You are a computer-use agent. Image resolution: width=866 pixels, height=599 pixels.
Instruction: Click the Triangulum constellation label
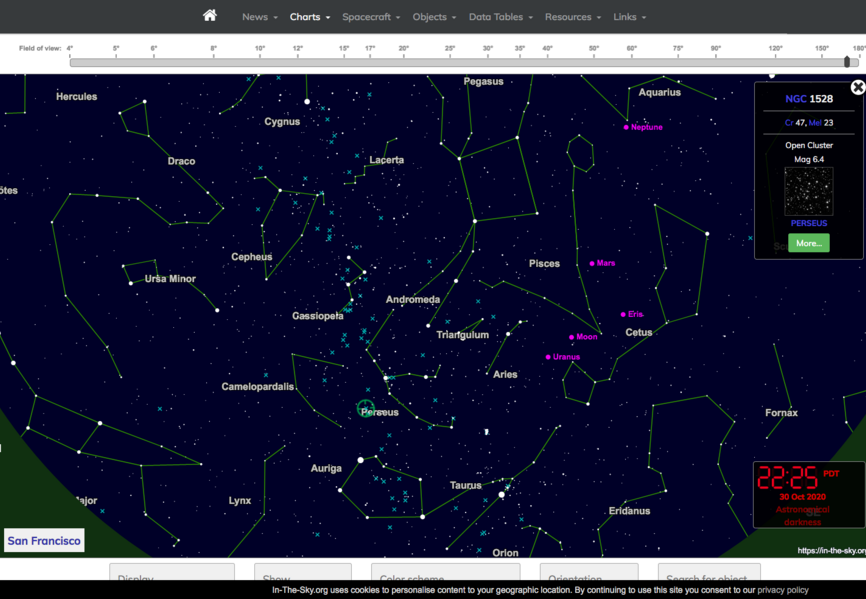[462, 335]
